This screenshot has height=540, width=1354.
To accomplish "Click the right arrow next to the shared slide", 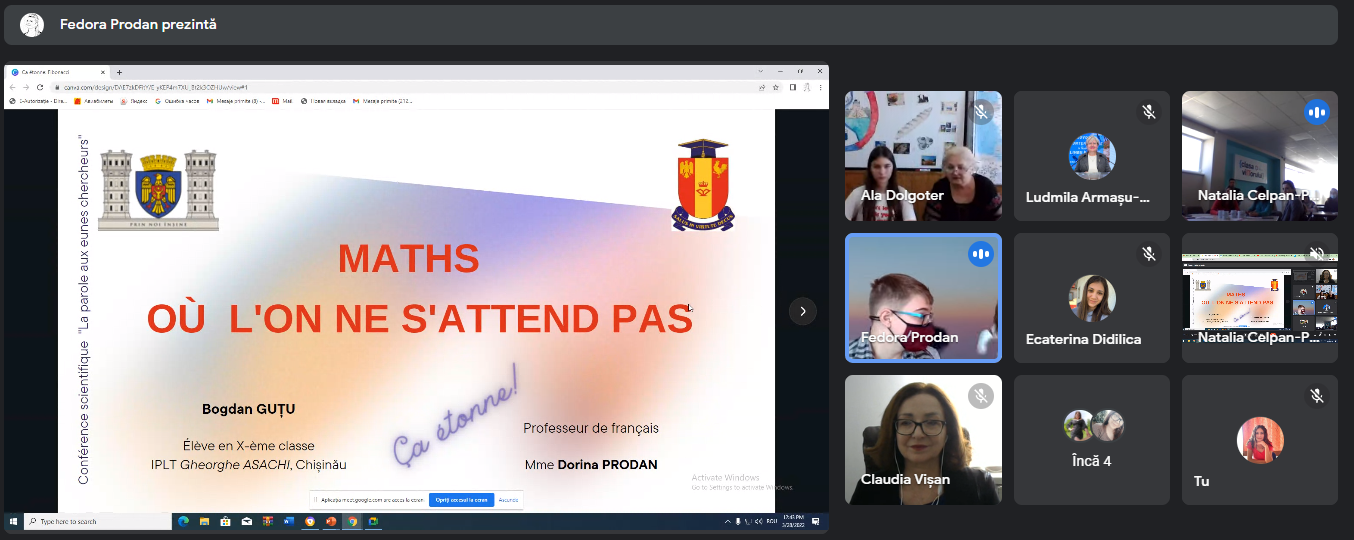I will (803, 311).
